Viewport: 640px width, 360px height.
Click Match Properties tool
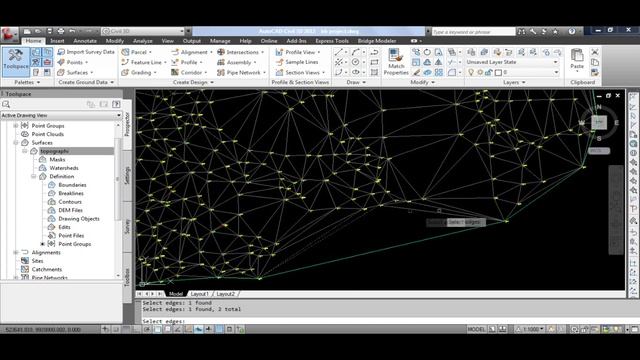[396, 62]
